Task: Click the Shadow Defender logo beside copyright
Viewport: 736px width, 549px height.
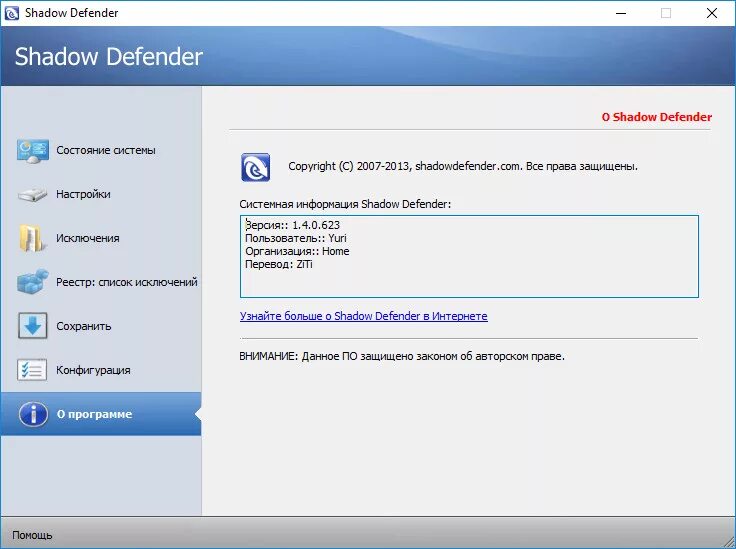Action: tap(255, 167)
